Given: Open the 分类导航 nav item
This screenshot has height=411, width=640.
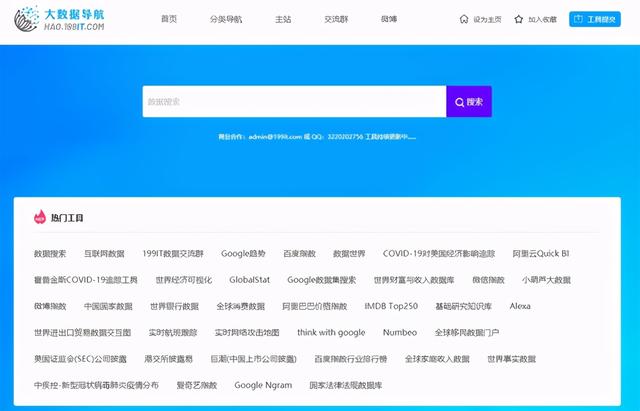Looking at the screenshot, I should coord(226,19).
